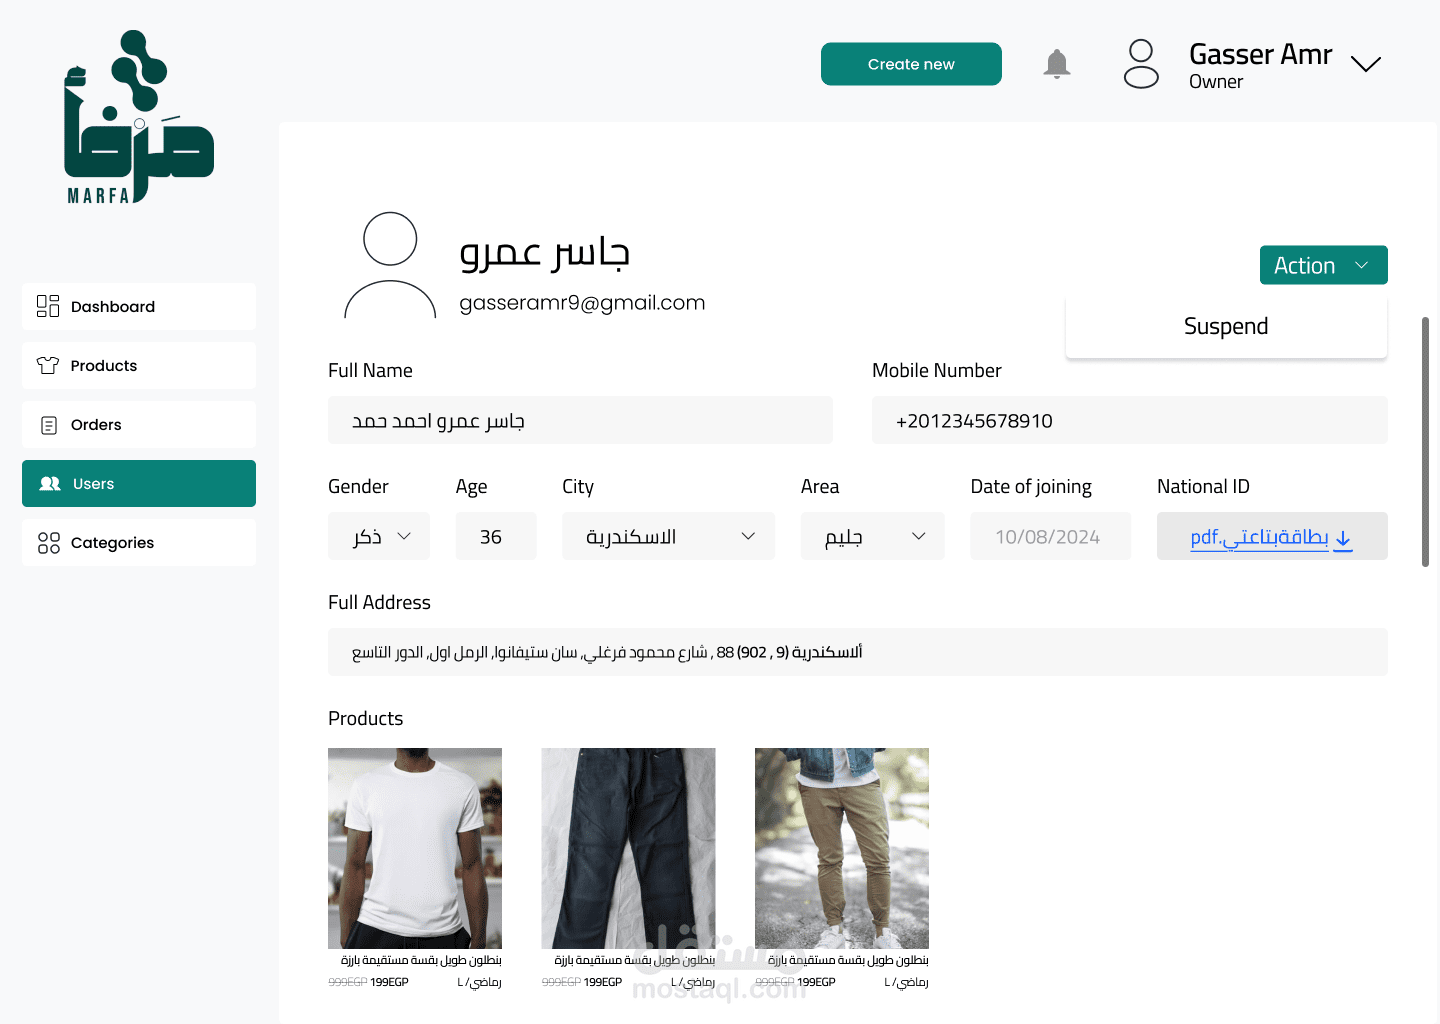Go to the Users sidebar item

pos(139,484)
